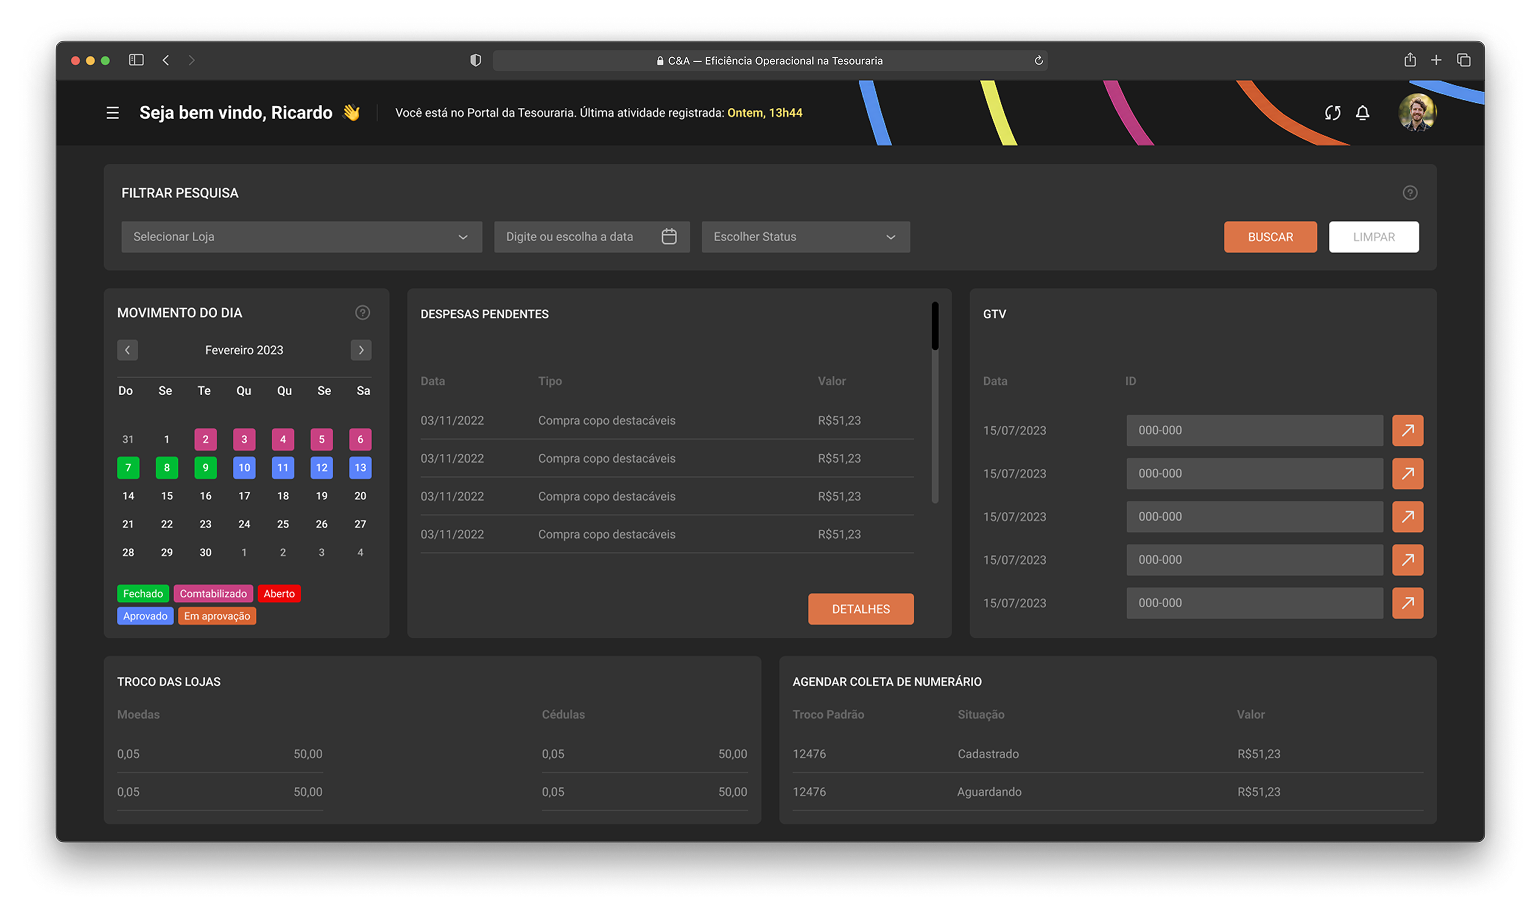Click the BUSCAR button
The image size is (1536, 914).
click(1270, 237)
